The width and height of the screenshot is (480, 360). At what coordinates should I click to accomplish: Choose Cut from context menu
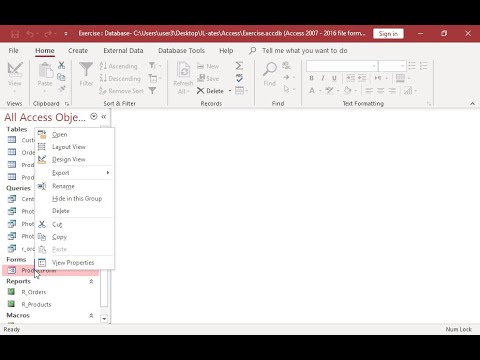(x=75, y=224)
